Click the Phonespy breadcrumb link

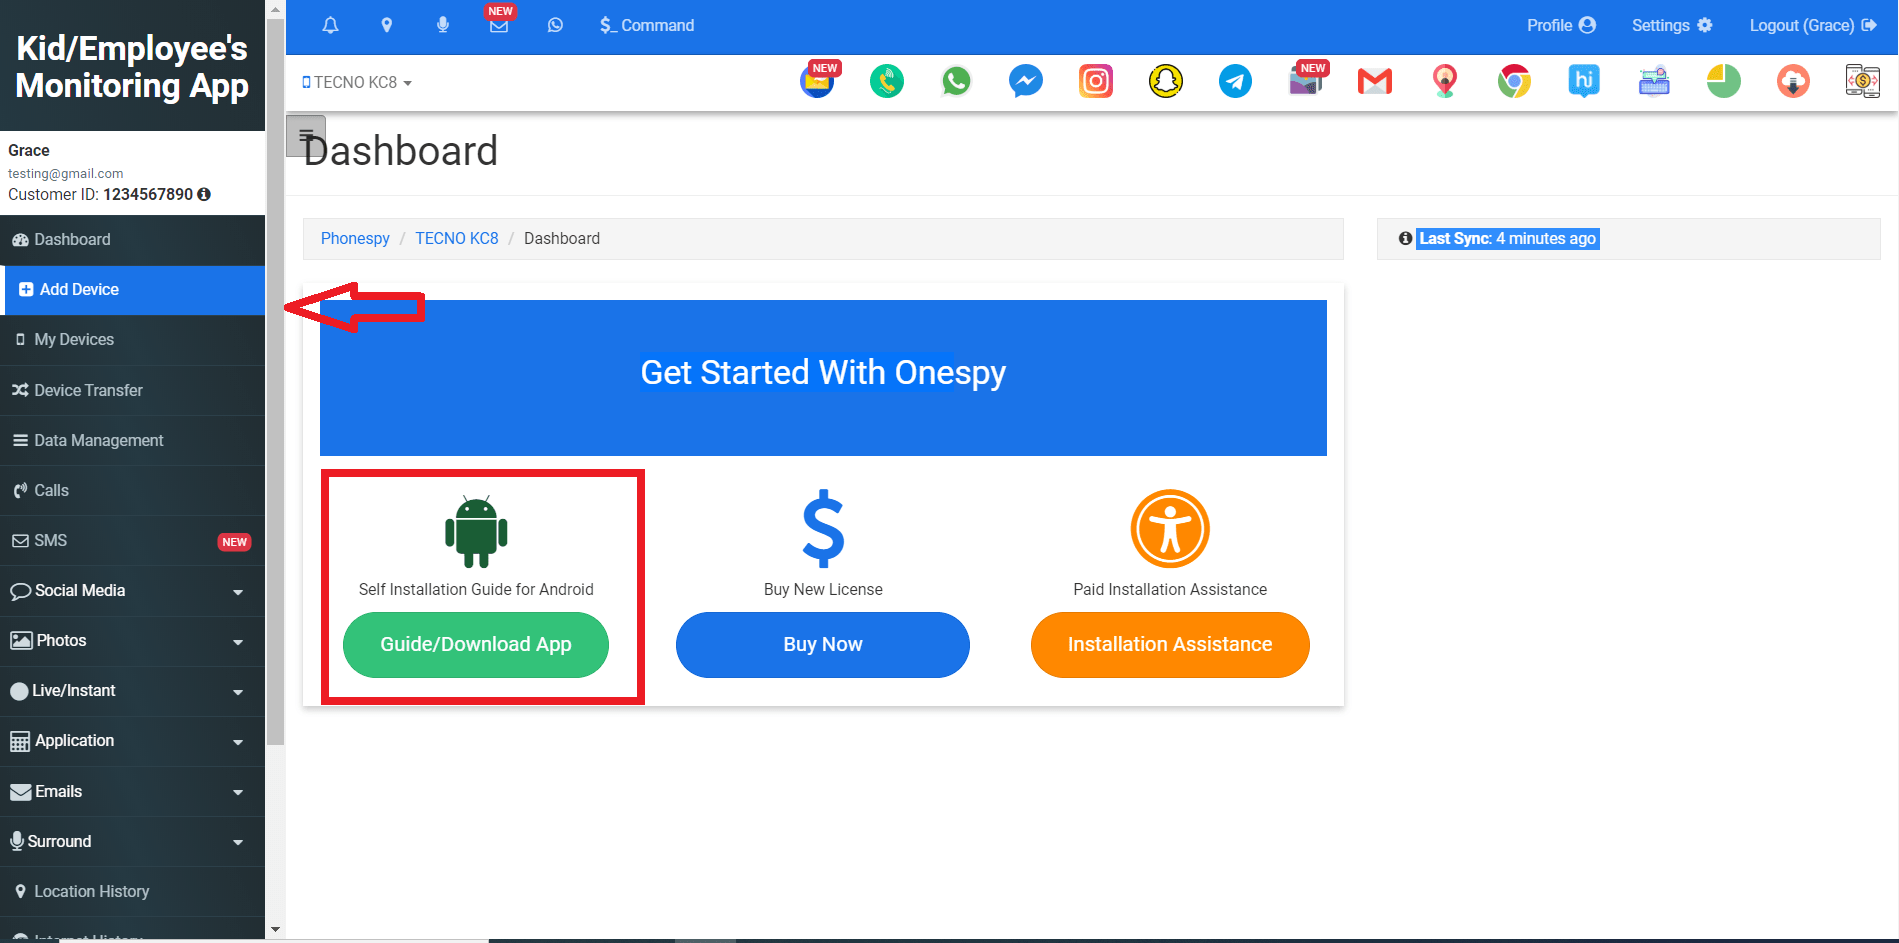pos(355,238)
